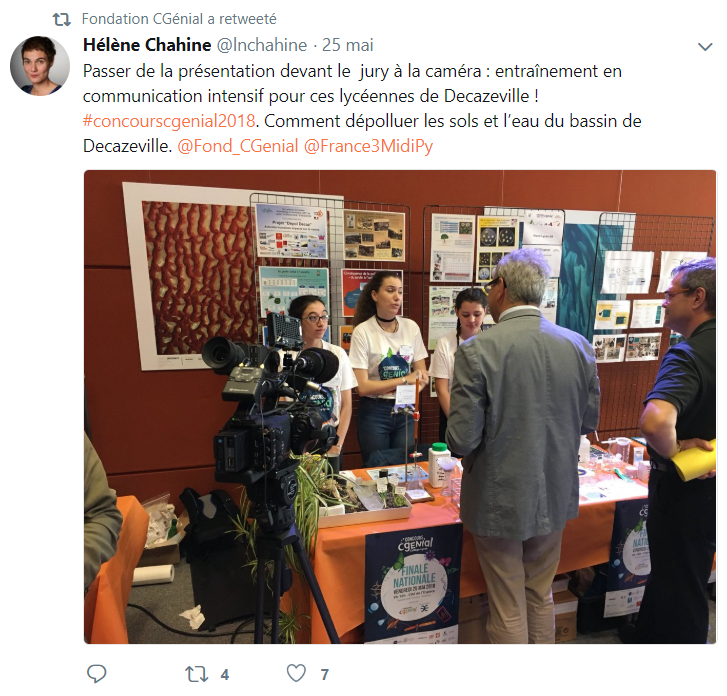Click Hélène Chahine's profile avatar
Viewport: 727px width, 696px height.
click(x=40, y=66)
